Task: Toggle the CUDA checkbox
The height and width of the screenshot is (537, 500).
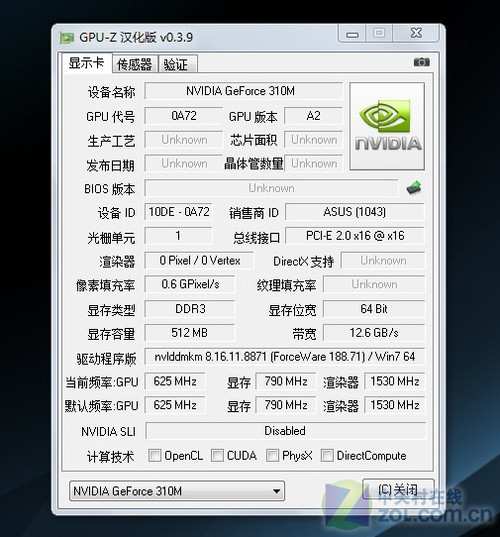Action: [x=217, y=455]
